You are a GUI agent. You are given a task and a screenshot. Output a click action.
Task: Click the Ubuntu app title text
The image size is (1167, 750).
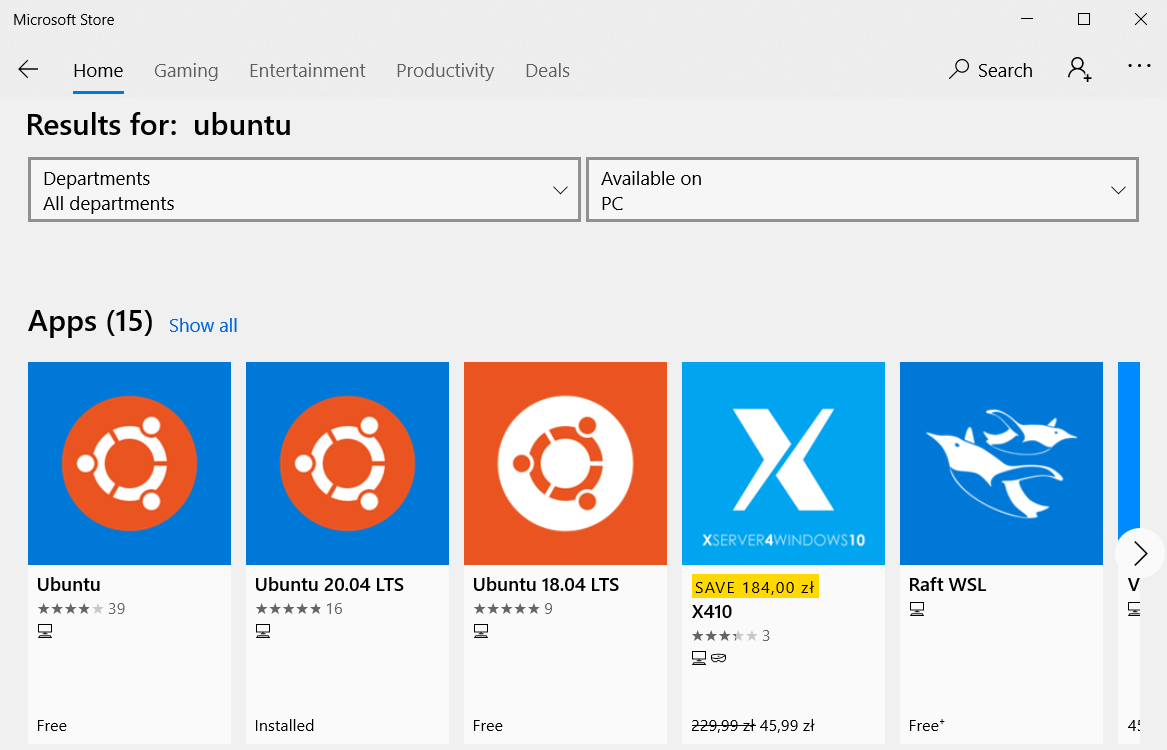point(69,585)
